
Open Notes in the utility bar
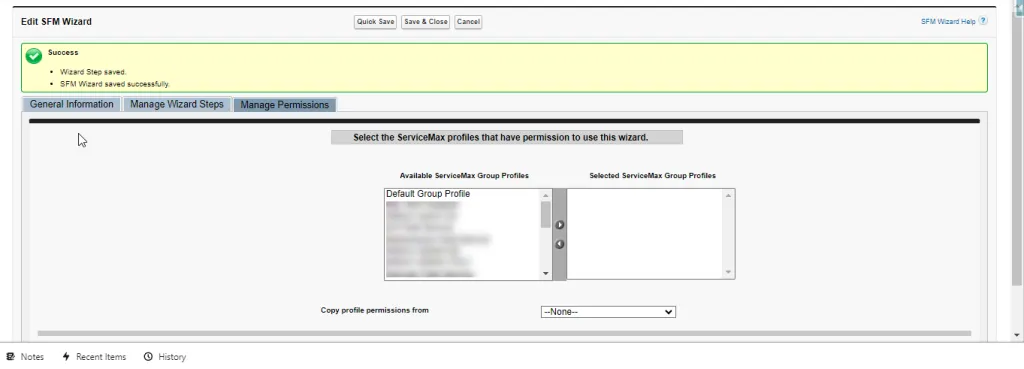pyautogui.click(x=25, y=357)
